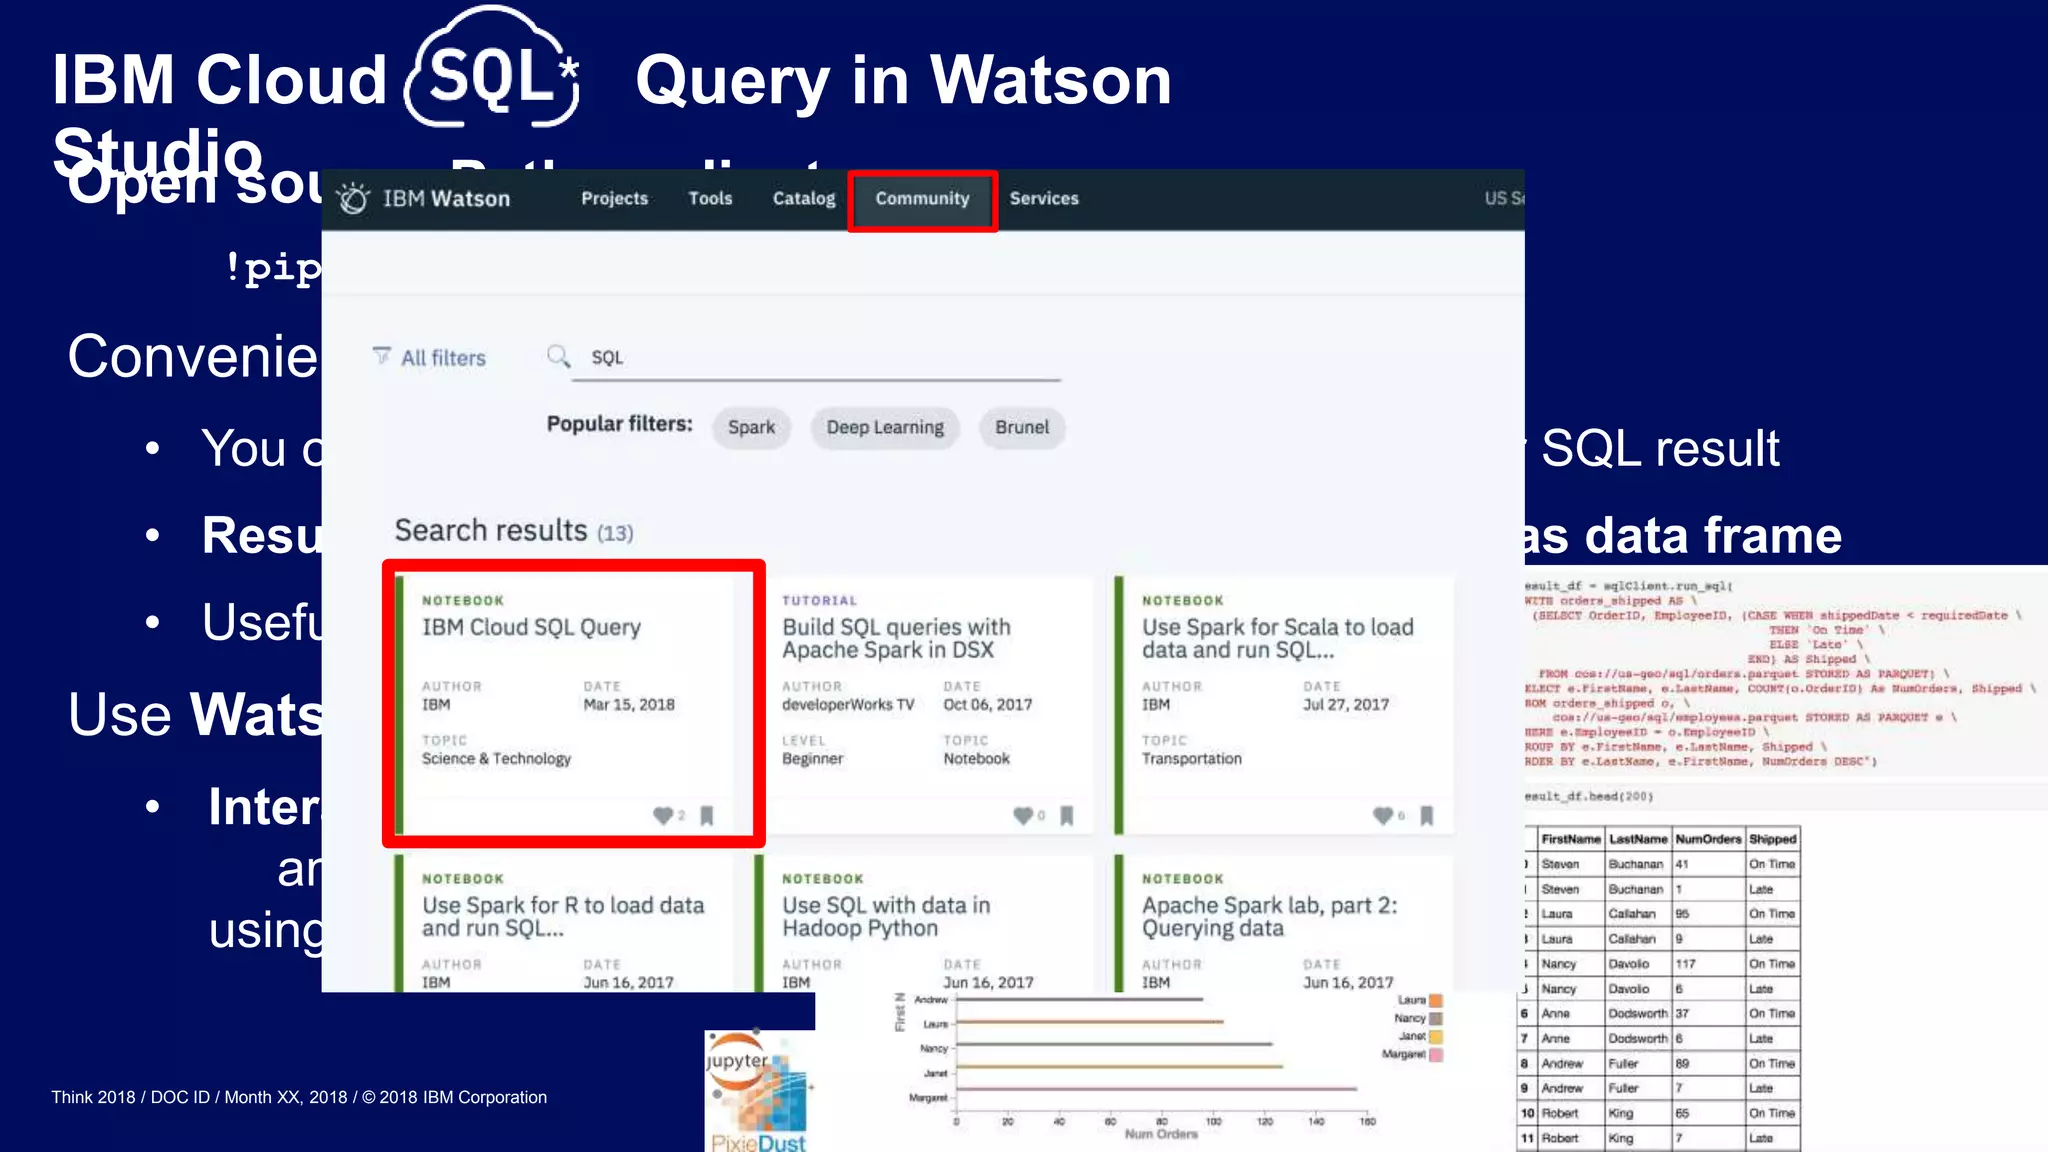Screen dimensions: 2048x1152
Task: Apply the Brunel popular filter
Action: (x=1022, y=427)
